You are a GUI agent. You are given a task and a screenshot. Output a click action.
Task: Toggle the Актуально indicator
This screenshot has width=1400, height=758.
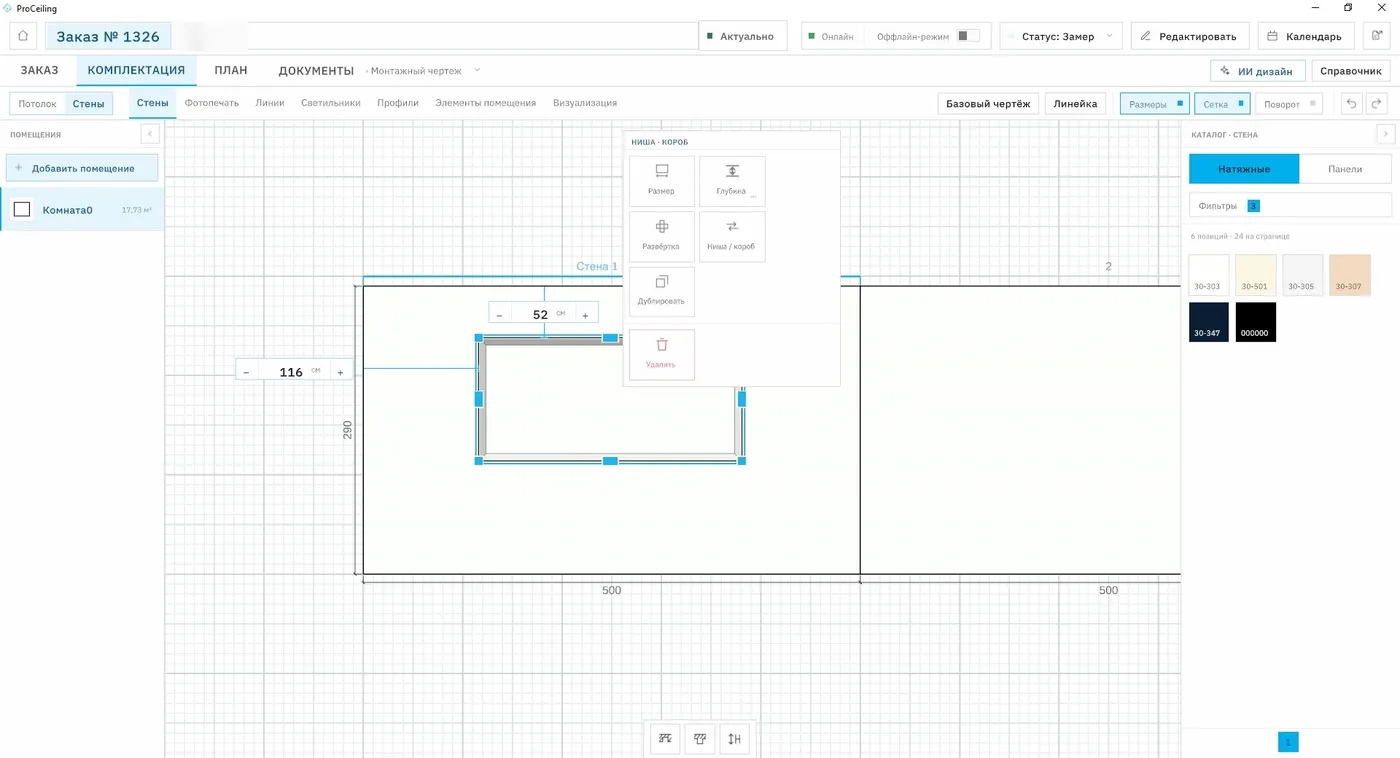pos(743,36)
